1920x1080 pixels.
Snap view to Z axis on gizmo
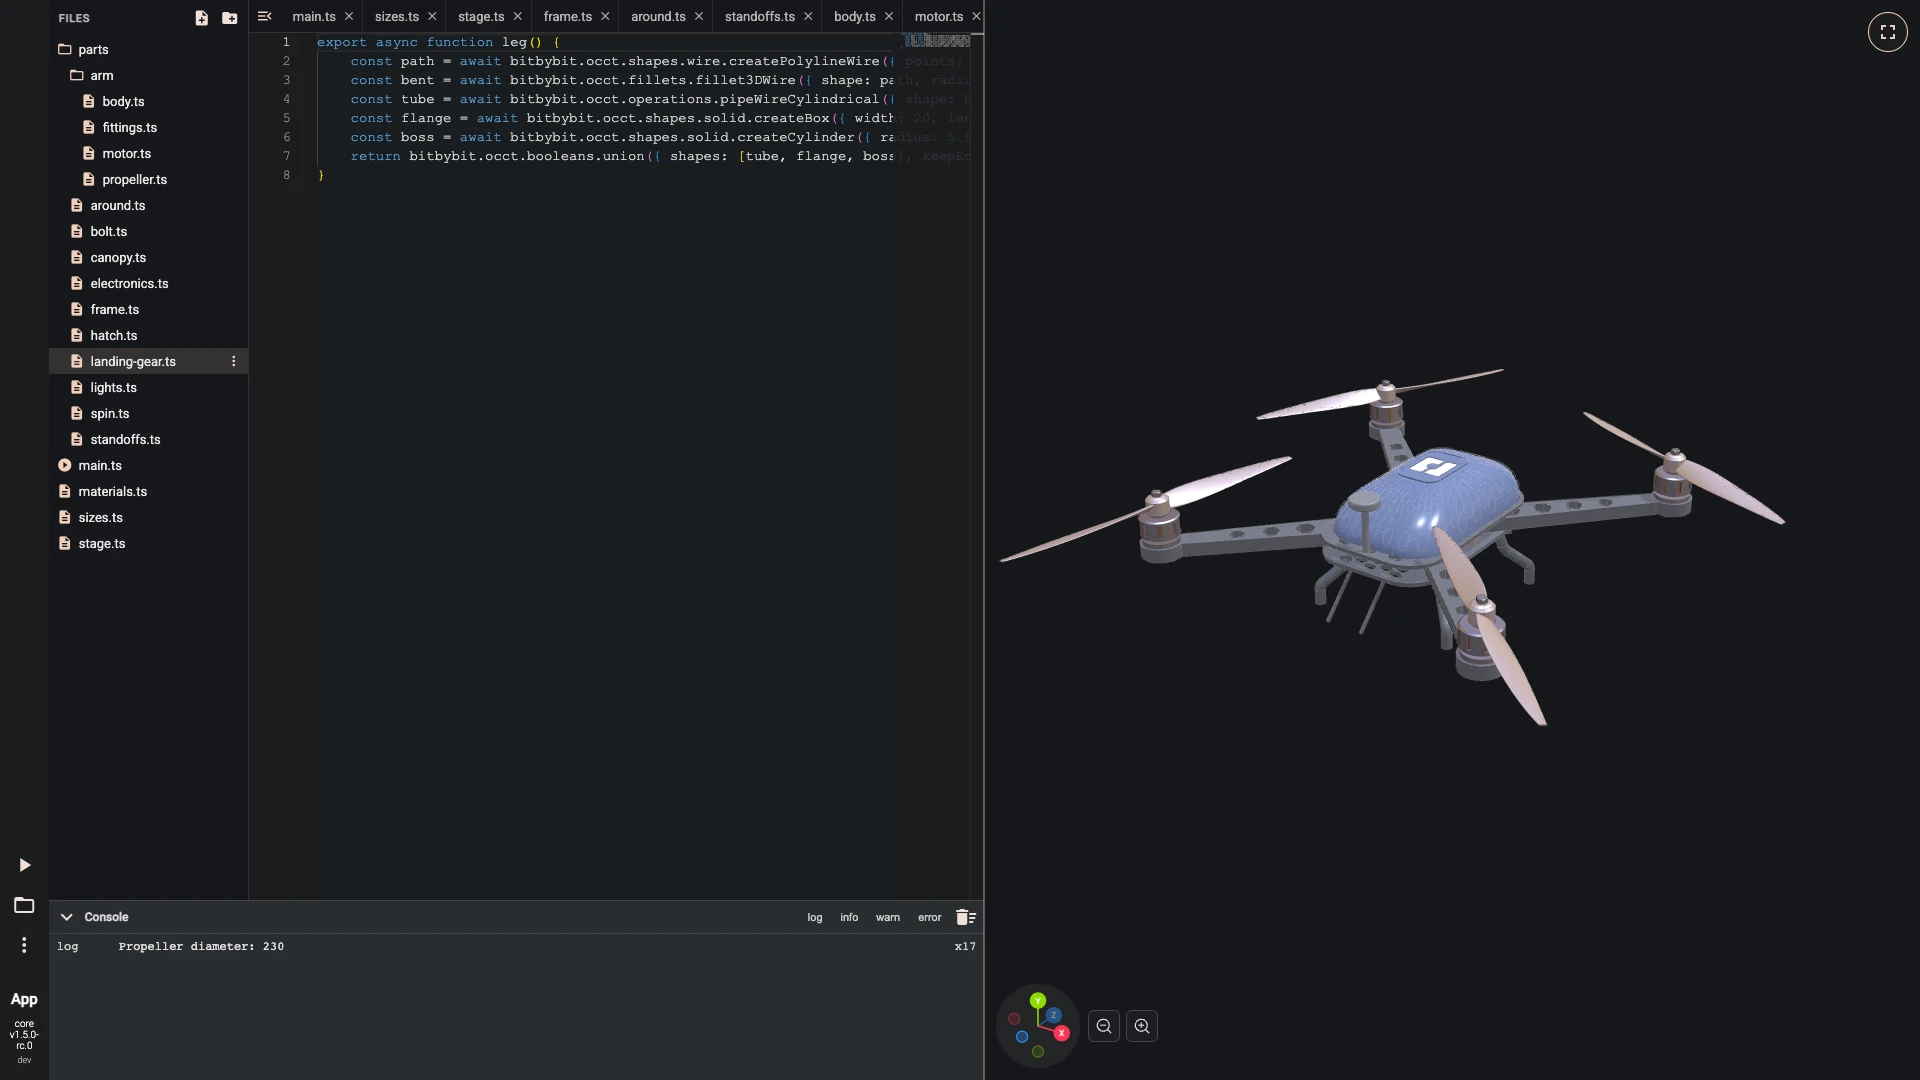[1053, 1015]
